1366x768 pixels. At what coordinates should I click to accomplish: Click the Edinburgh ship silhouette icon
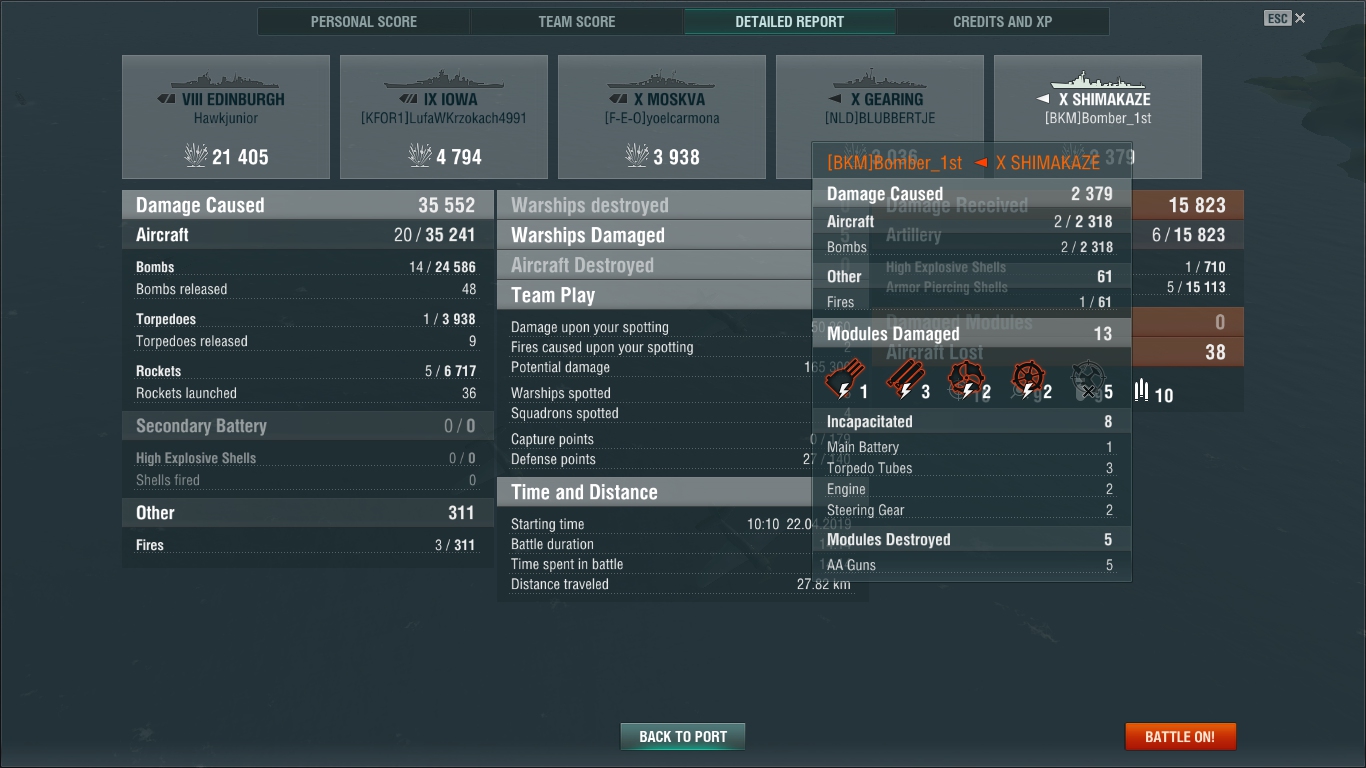click(x=226, y=80)
